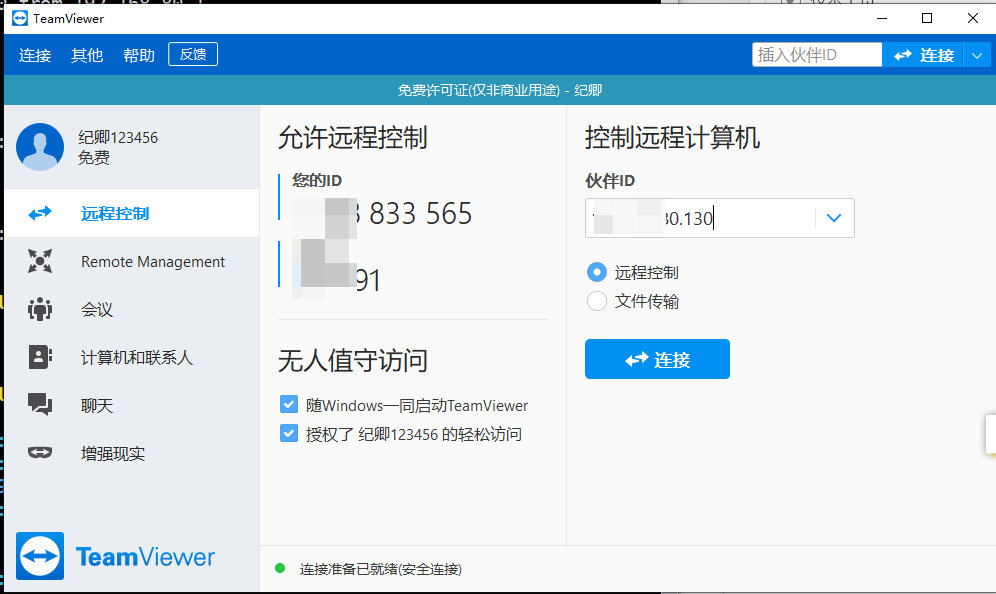Click the top toolbar 连接 button

click(x=923, y=55)
